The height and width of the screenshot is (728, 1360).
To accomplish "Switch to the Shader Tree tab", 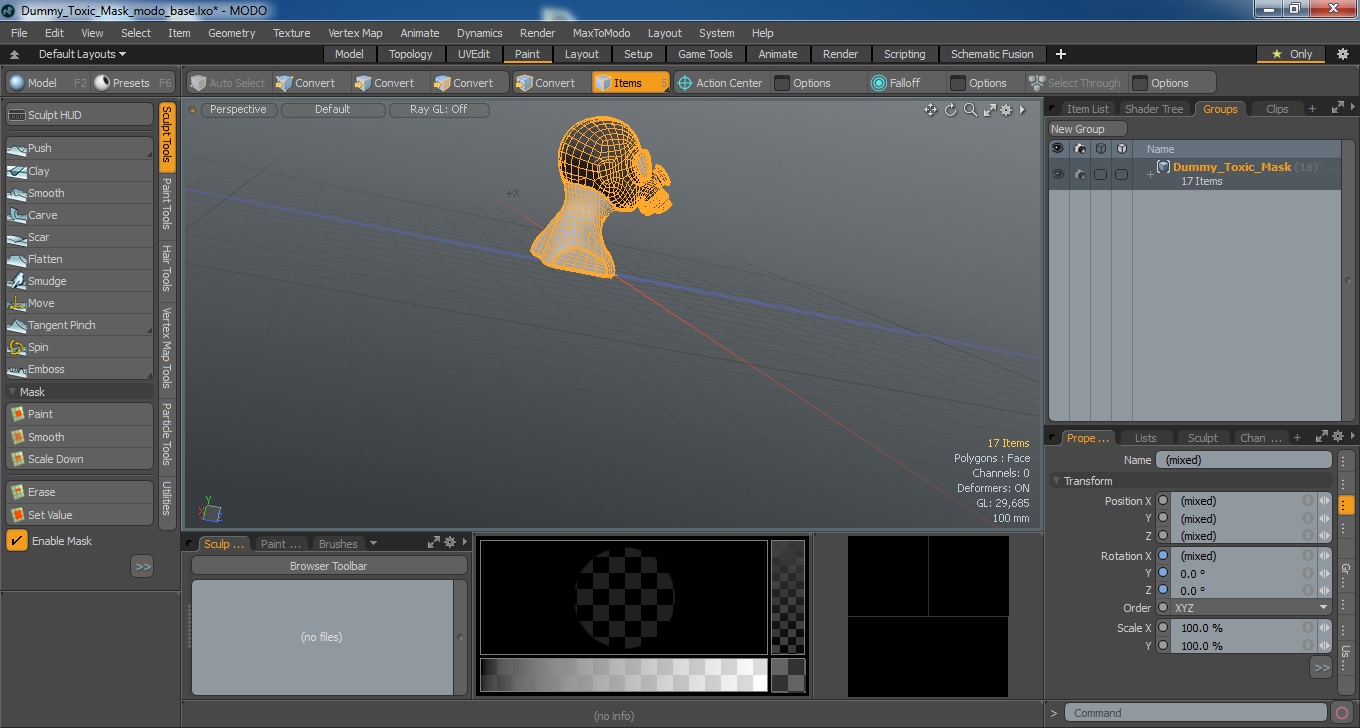I will [1154, 109].
